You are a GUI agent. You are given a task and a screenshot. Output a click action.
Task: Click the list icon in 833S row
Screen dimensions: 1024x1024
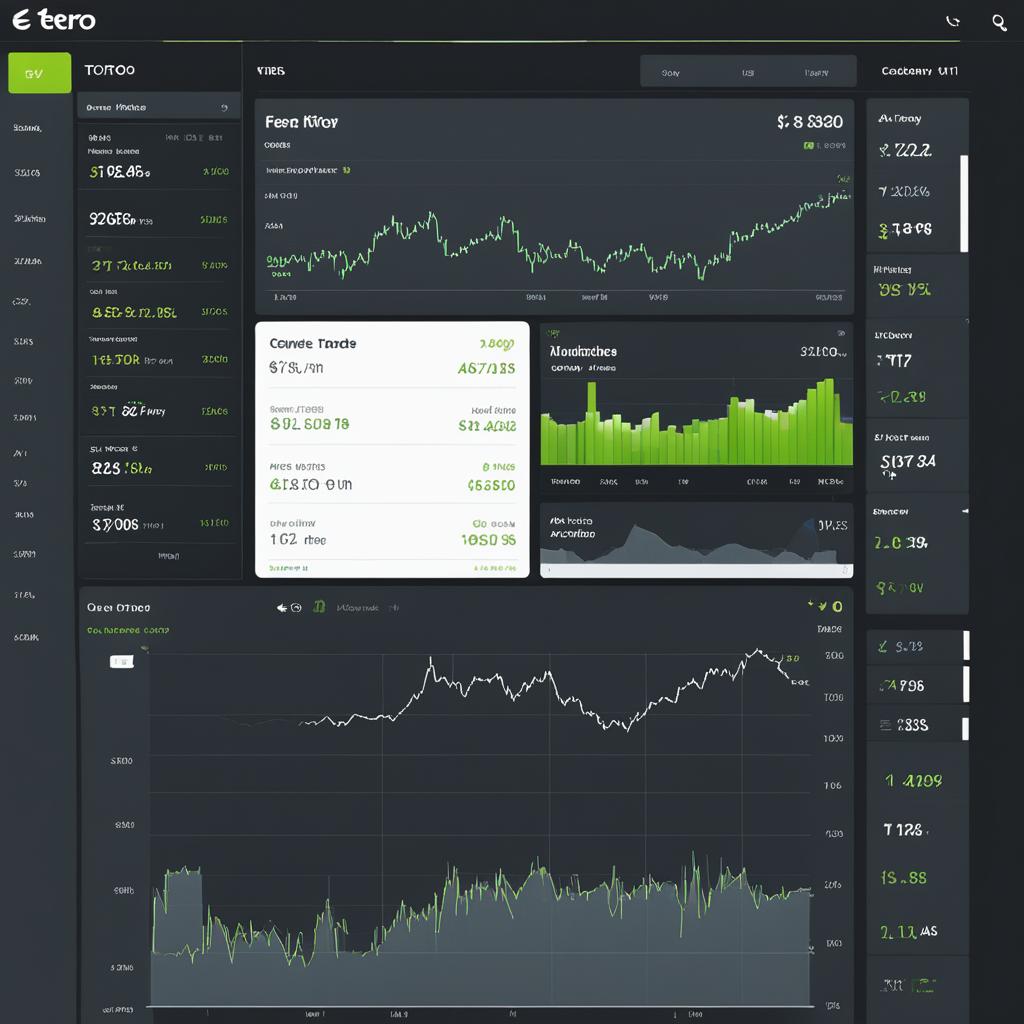pyautogui.click(x=886, y=725)
